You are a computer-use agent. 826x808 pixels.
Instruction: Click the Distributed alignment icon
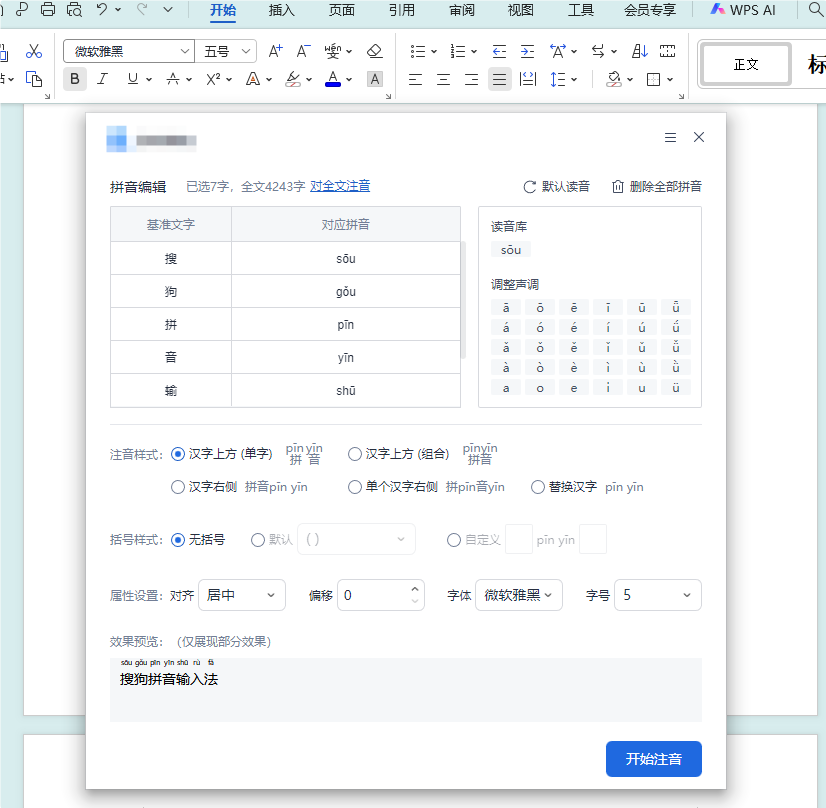(x=528, y=80)
